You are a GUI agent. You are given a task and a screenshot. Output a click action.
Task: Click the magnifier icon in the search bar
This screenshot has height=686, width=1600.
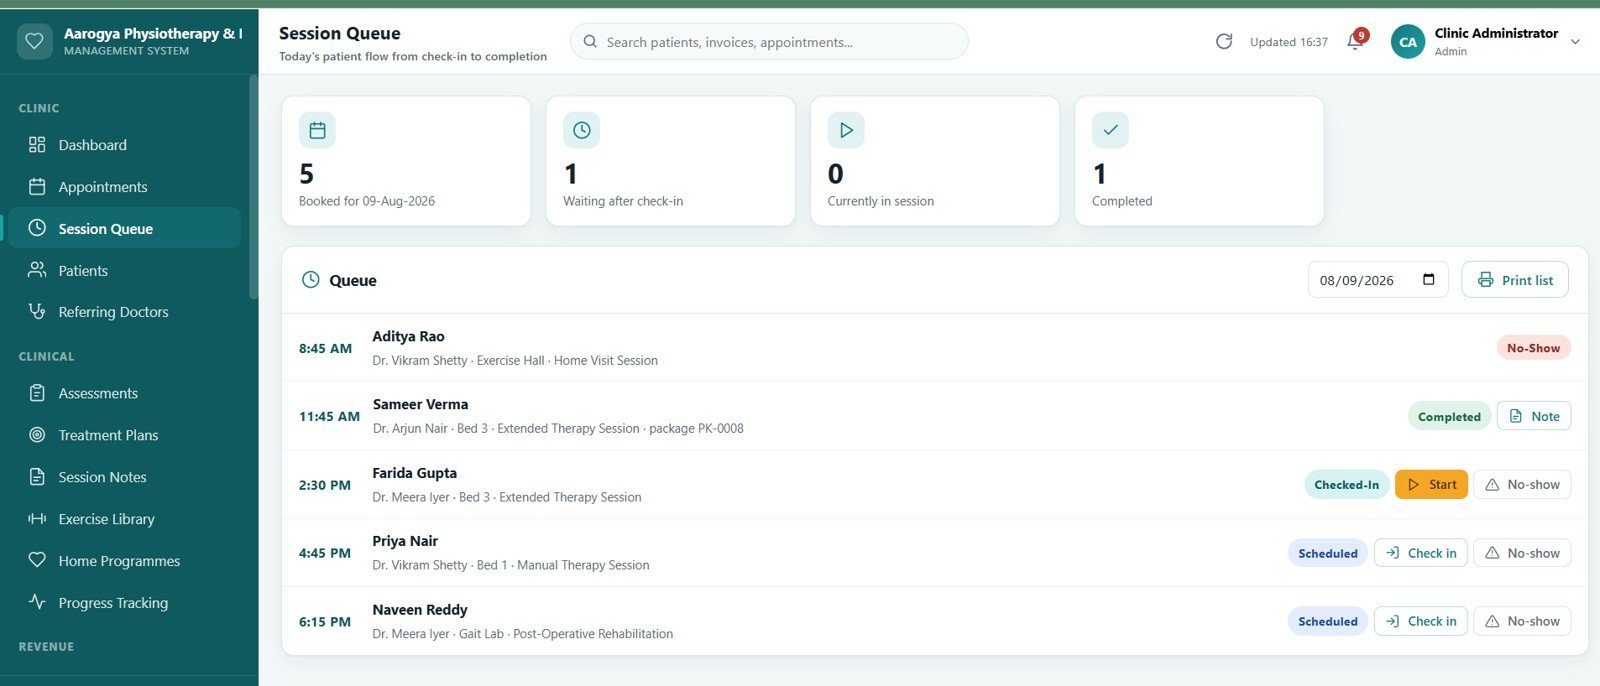coord(590,42)
